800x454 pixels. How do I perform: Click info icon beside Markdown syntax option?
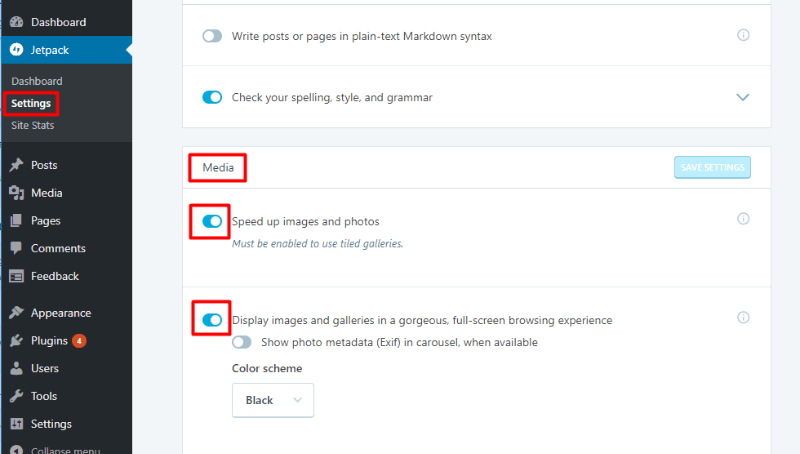click(743, 35)
